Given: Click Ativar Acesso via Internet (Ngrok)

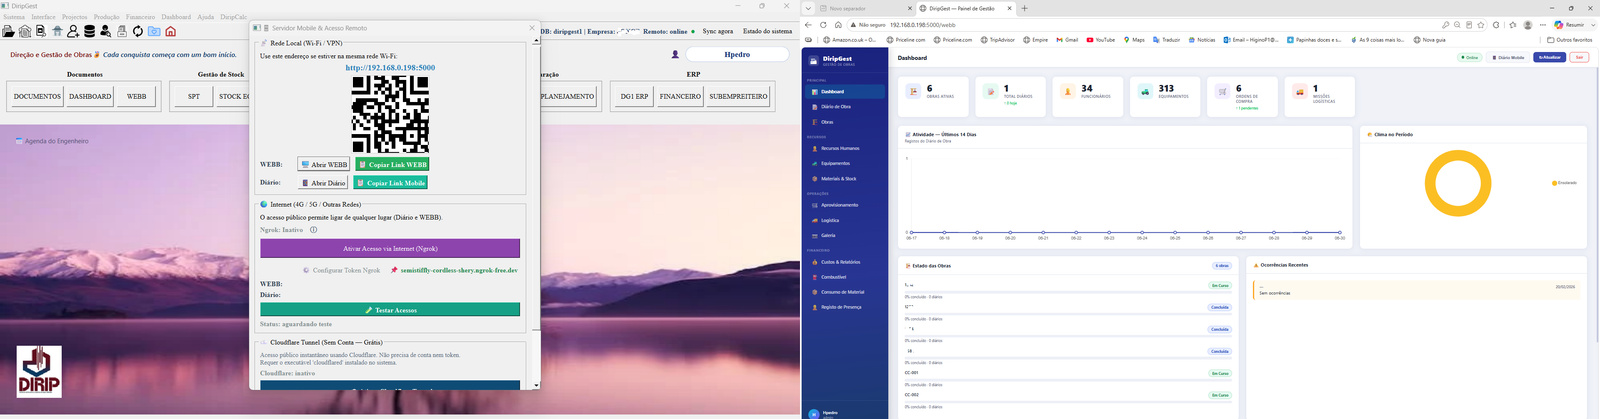Looking at the screenshot, I should click(x=390, y=248).
